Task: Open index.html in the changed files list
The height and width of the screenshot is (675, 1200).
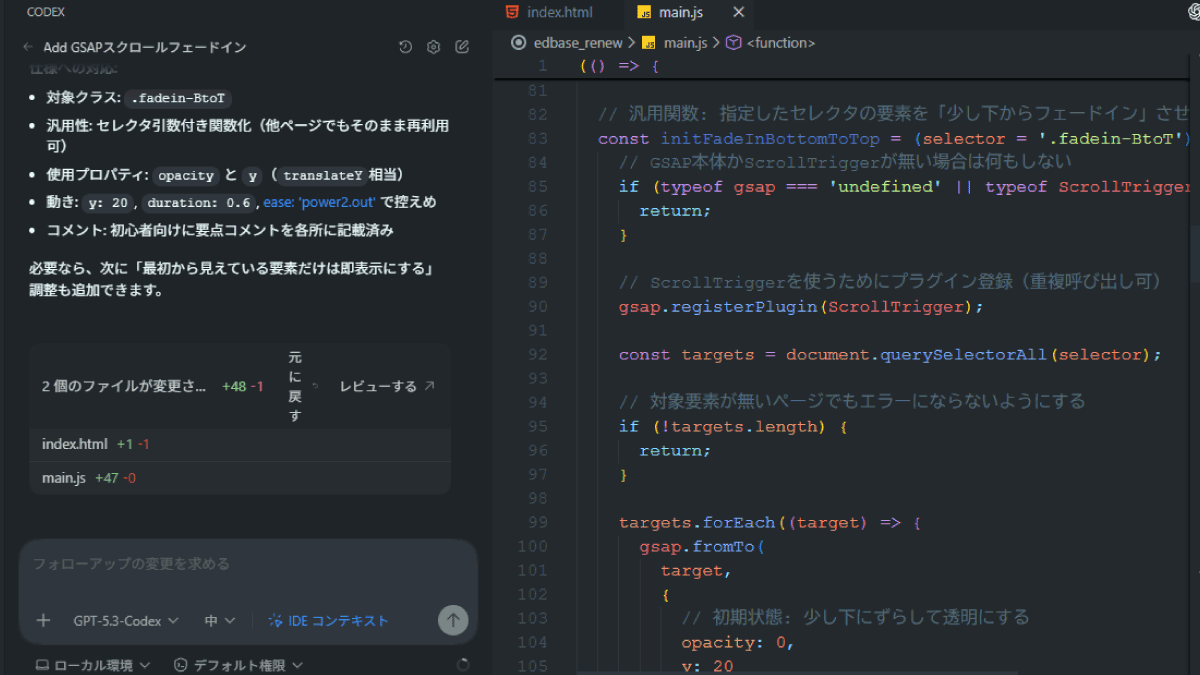Action: click(x=74, y=444)
